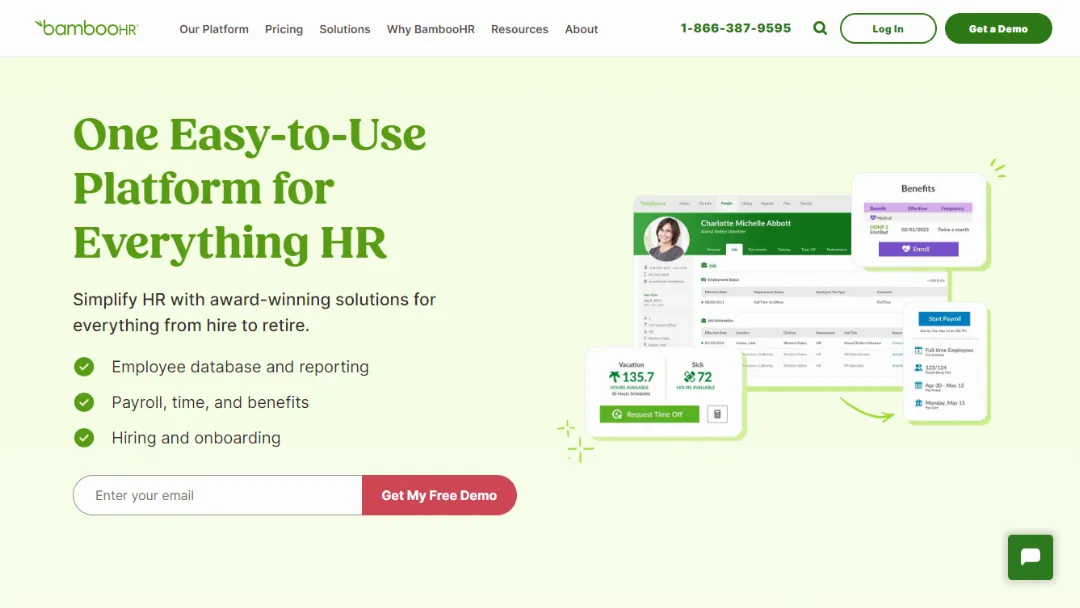Click the "Charlotte Michelle Abbott" name text
Viewport: 1080px width, 608px height.
(x=745, y=223)
